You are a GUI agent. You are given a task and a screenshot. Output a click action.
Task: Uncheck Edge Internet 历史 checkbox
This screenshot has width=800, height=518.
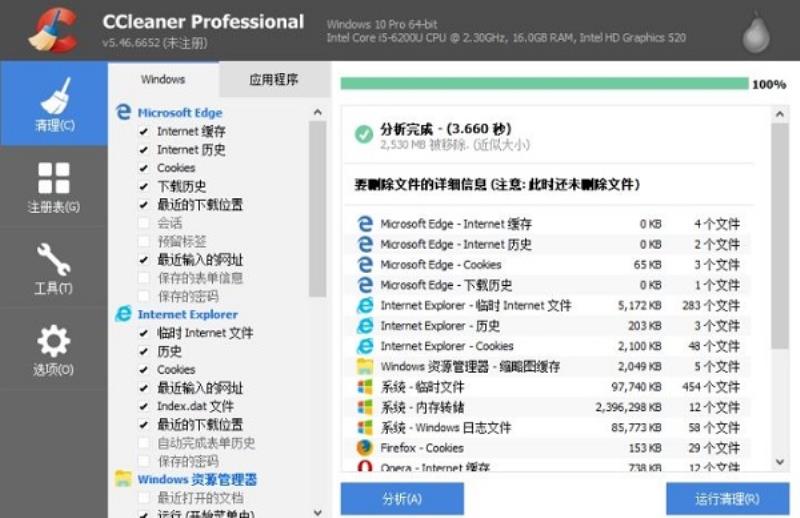pyautogui.click(x=144, y=150)
